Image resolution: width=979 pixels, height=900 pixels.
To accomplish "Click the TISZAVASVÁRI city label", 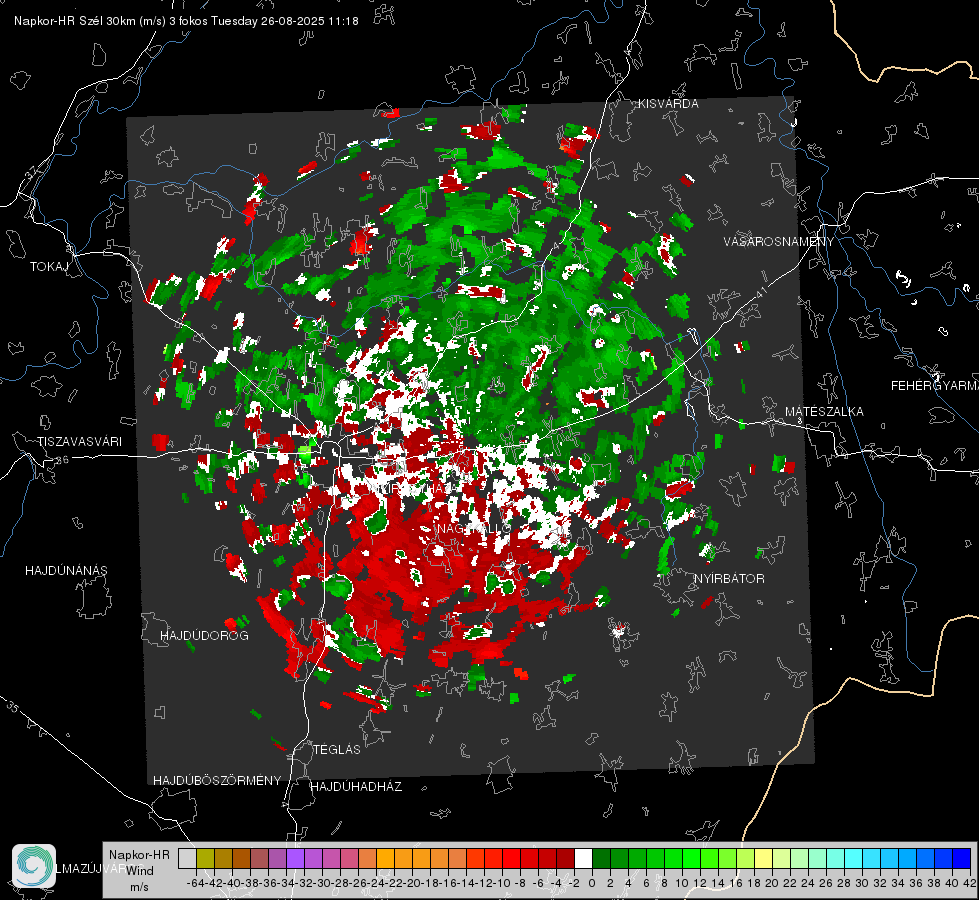I will click(x=79, y=442).
